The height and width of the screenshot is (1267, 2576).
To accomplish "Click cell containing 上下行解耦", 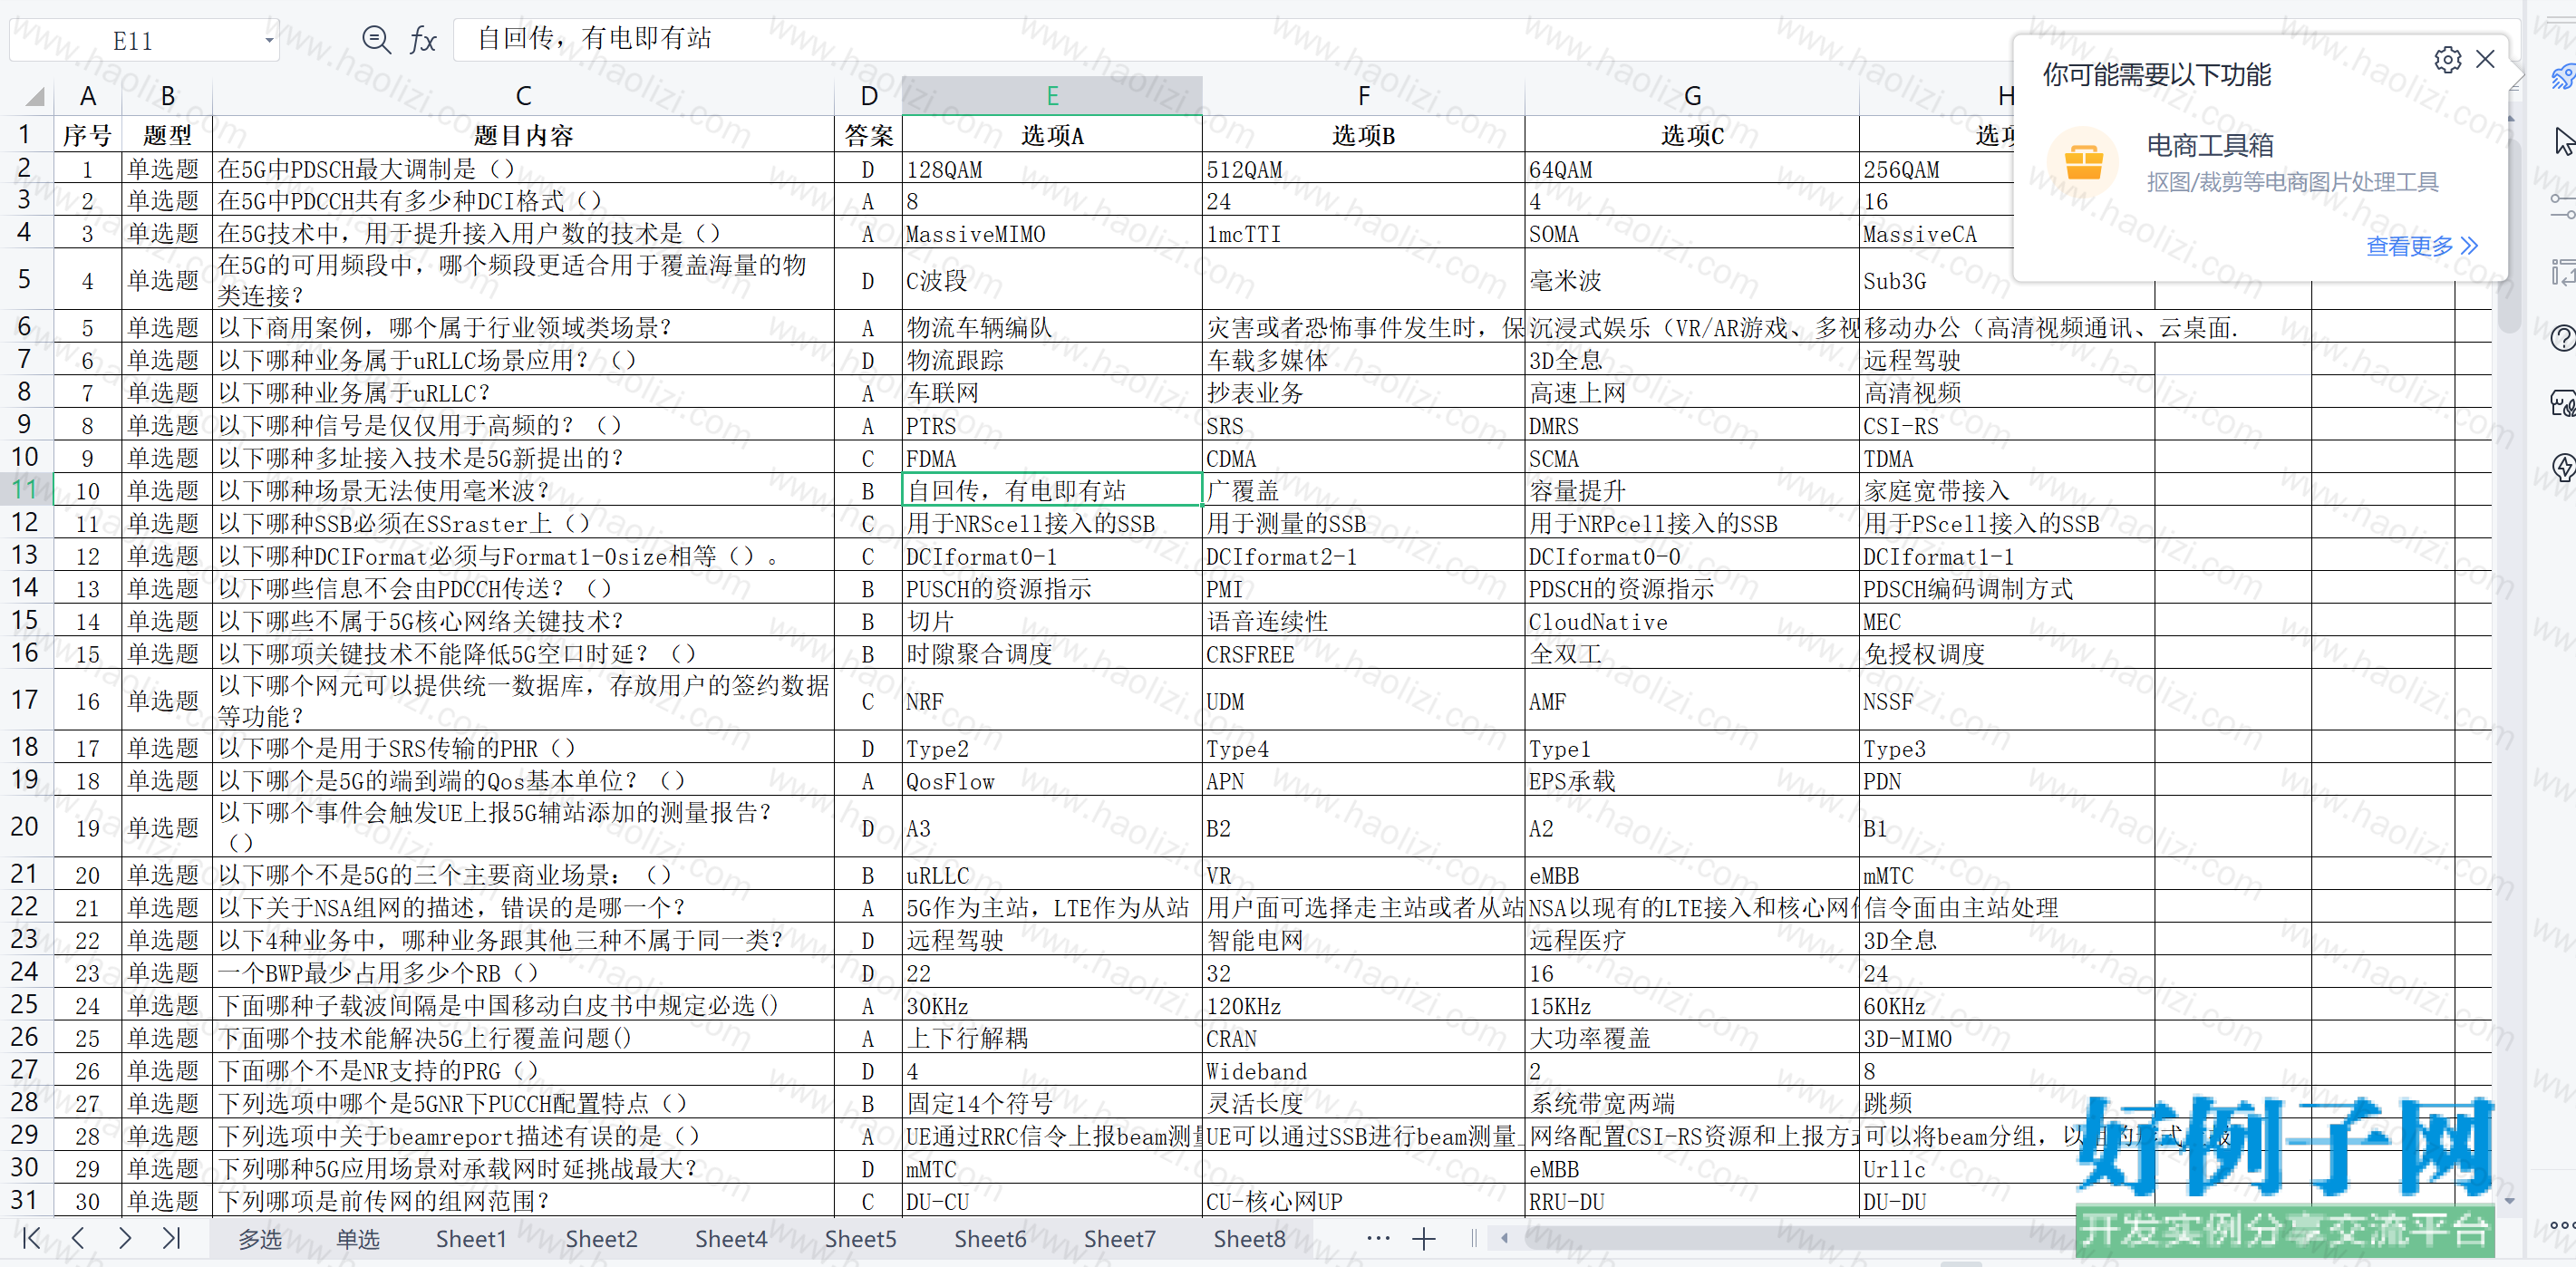I will [x=1052, y=1038].
